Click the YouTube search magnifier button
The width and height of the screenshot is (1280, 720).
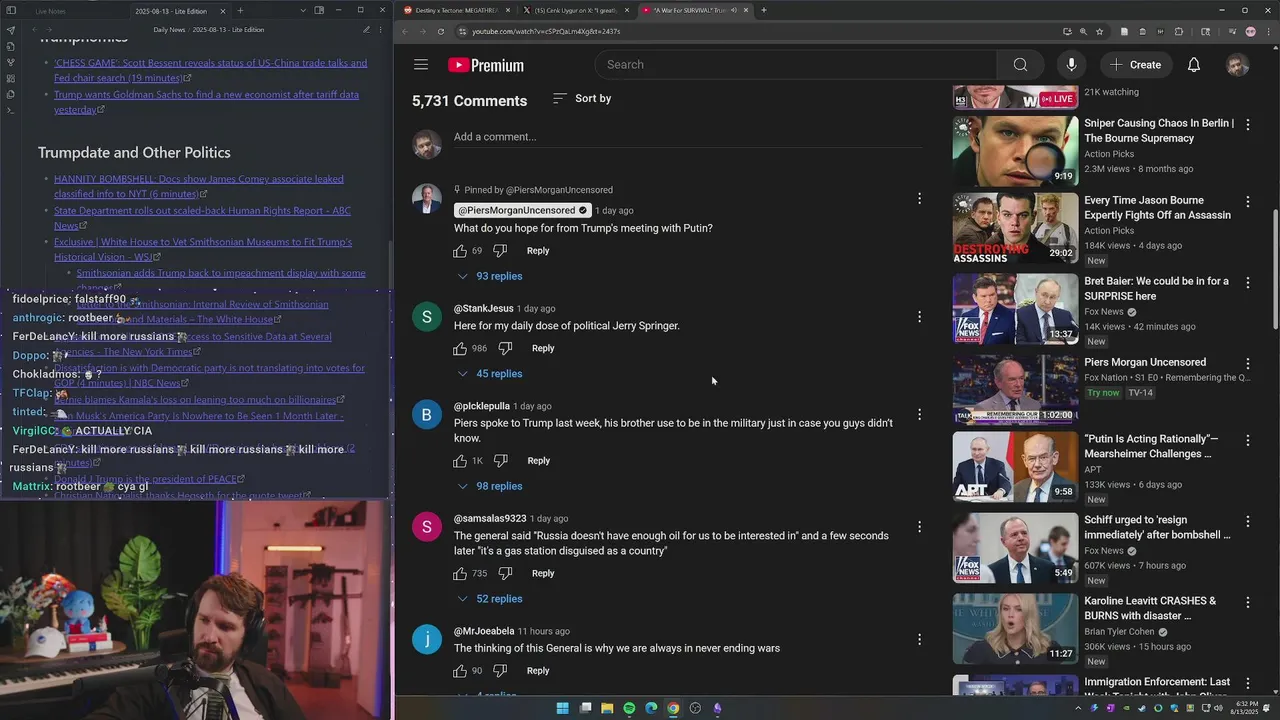[1020, 65]
